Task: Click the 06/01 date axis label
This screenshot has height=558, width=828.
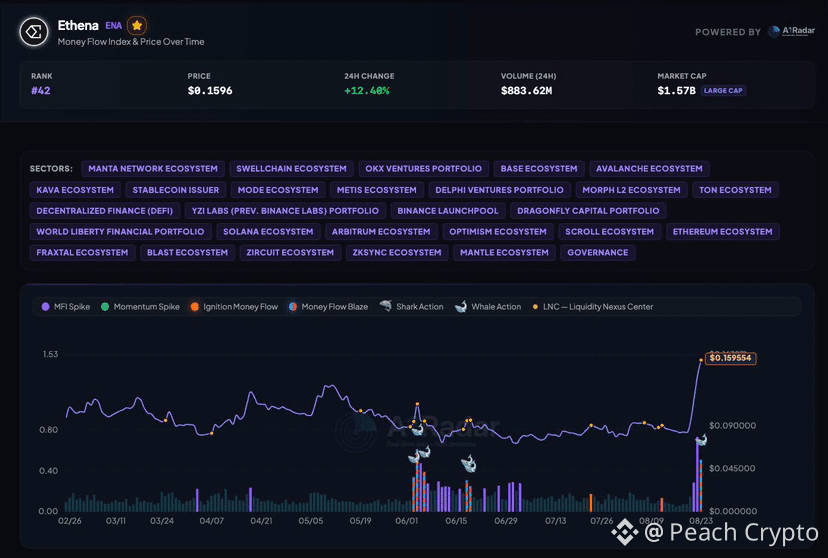Action: coord(406,521)
